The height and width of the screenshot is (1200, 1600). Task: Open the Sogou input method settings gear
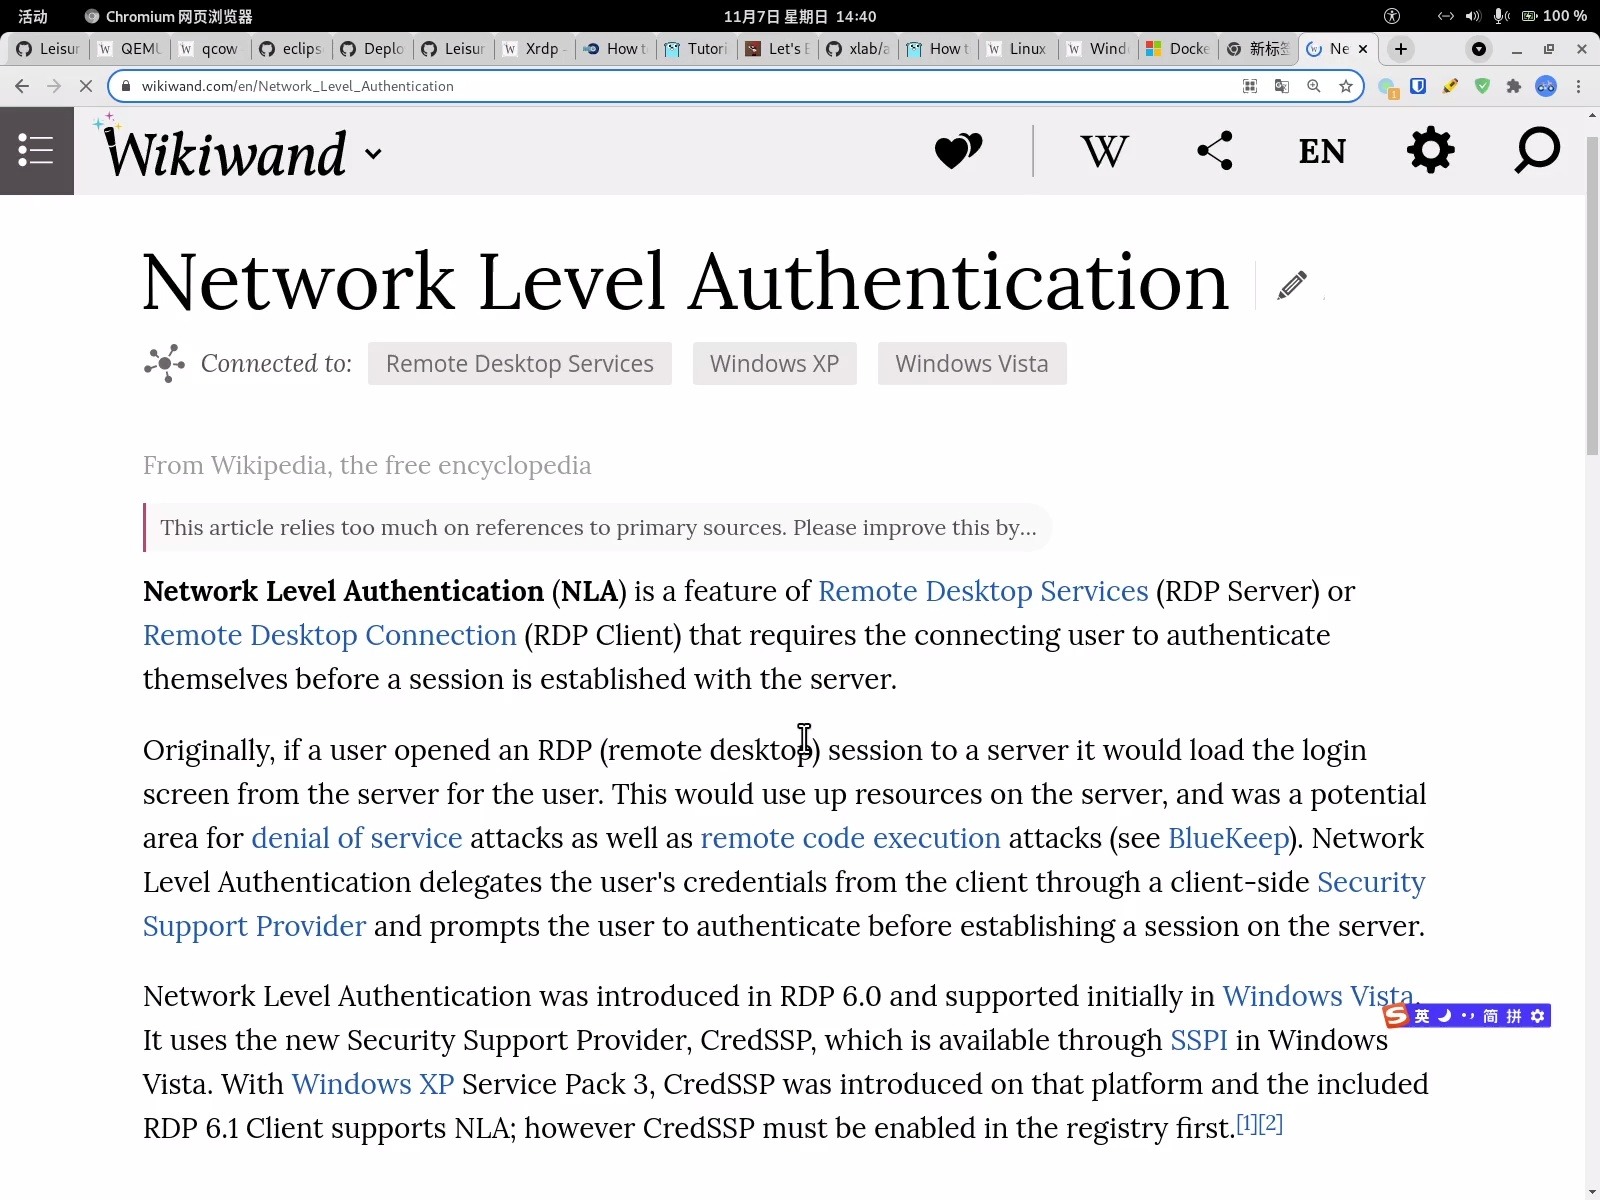(1538, 1016)
